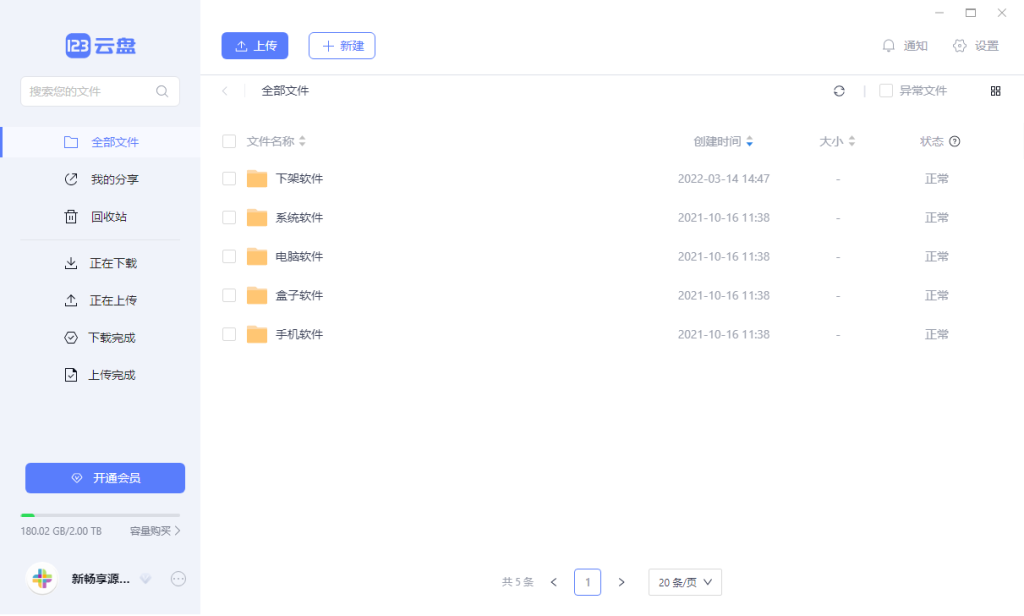Switch to grid view using the layout icon
Image resolution: width=1024 pixels, height=616 pixels.
995,91
